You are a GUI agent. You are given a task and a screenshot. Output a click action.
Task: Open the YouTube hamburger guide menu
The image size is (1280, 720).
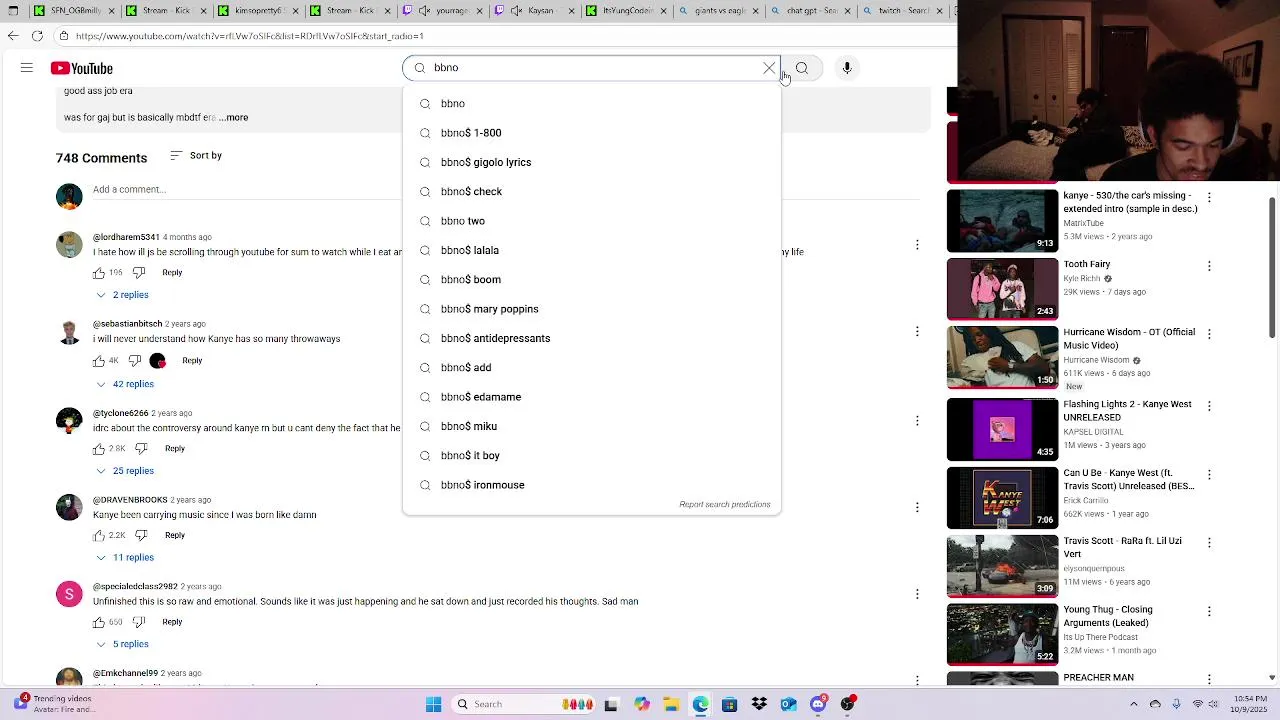(x=27, y=68)
